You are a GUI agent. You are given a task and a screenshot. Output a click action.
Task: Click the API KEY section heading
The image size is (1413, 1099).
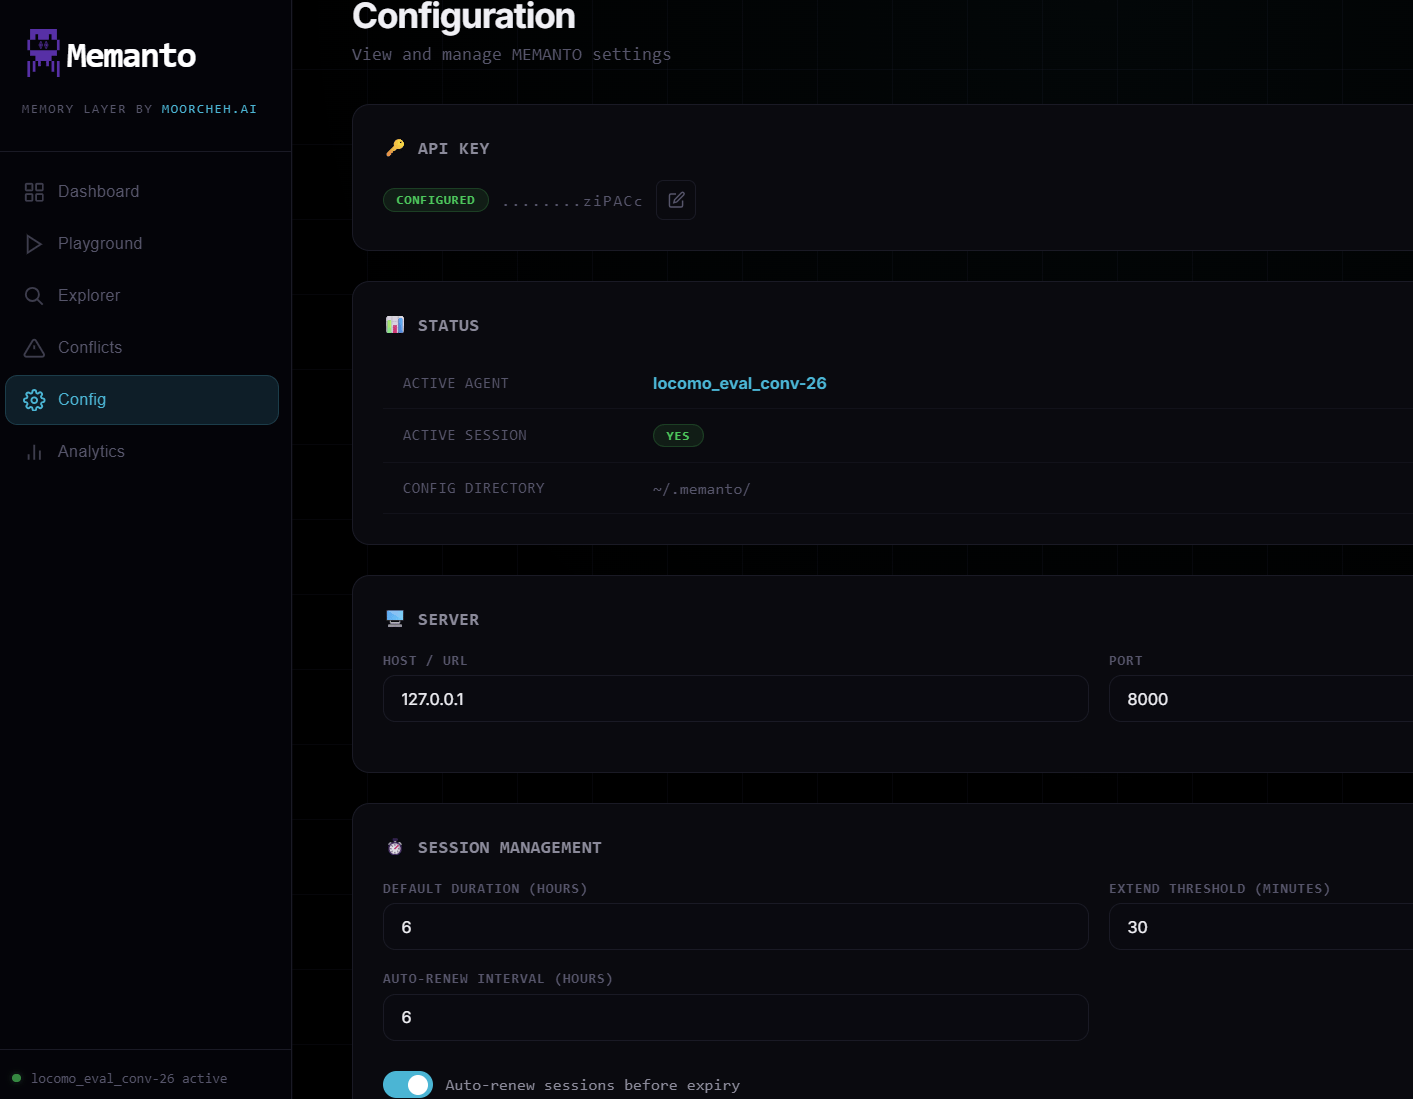tap(453, 148)
